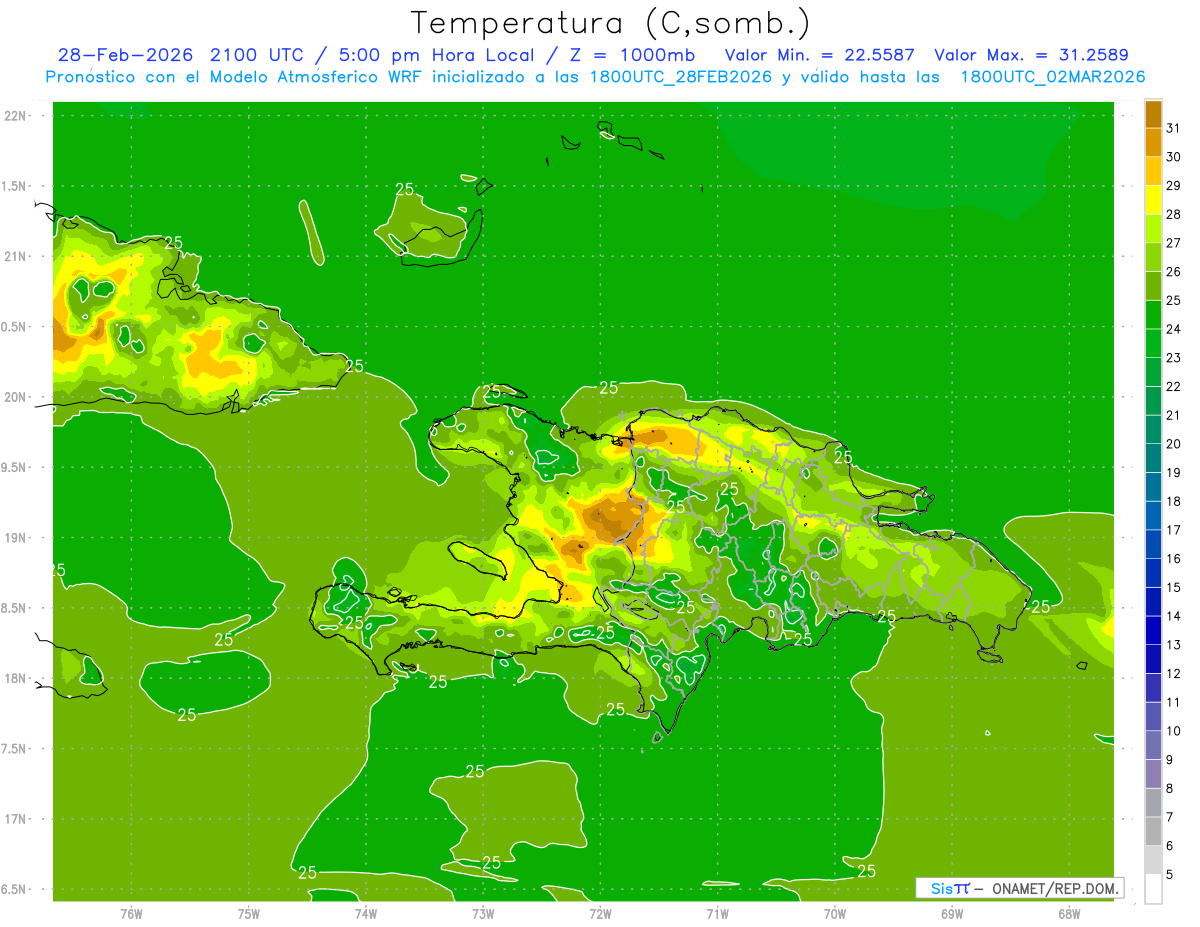The width and height of the screenshot is (1200, 927).
Task: Click the legend label "31"
Action: tap(1173, 128)
